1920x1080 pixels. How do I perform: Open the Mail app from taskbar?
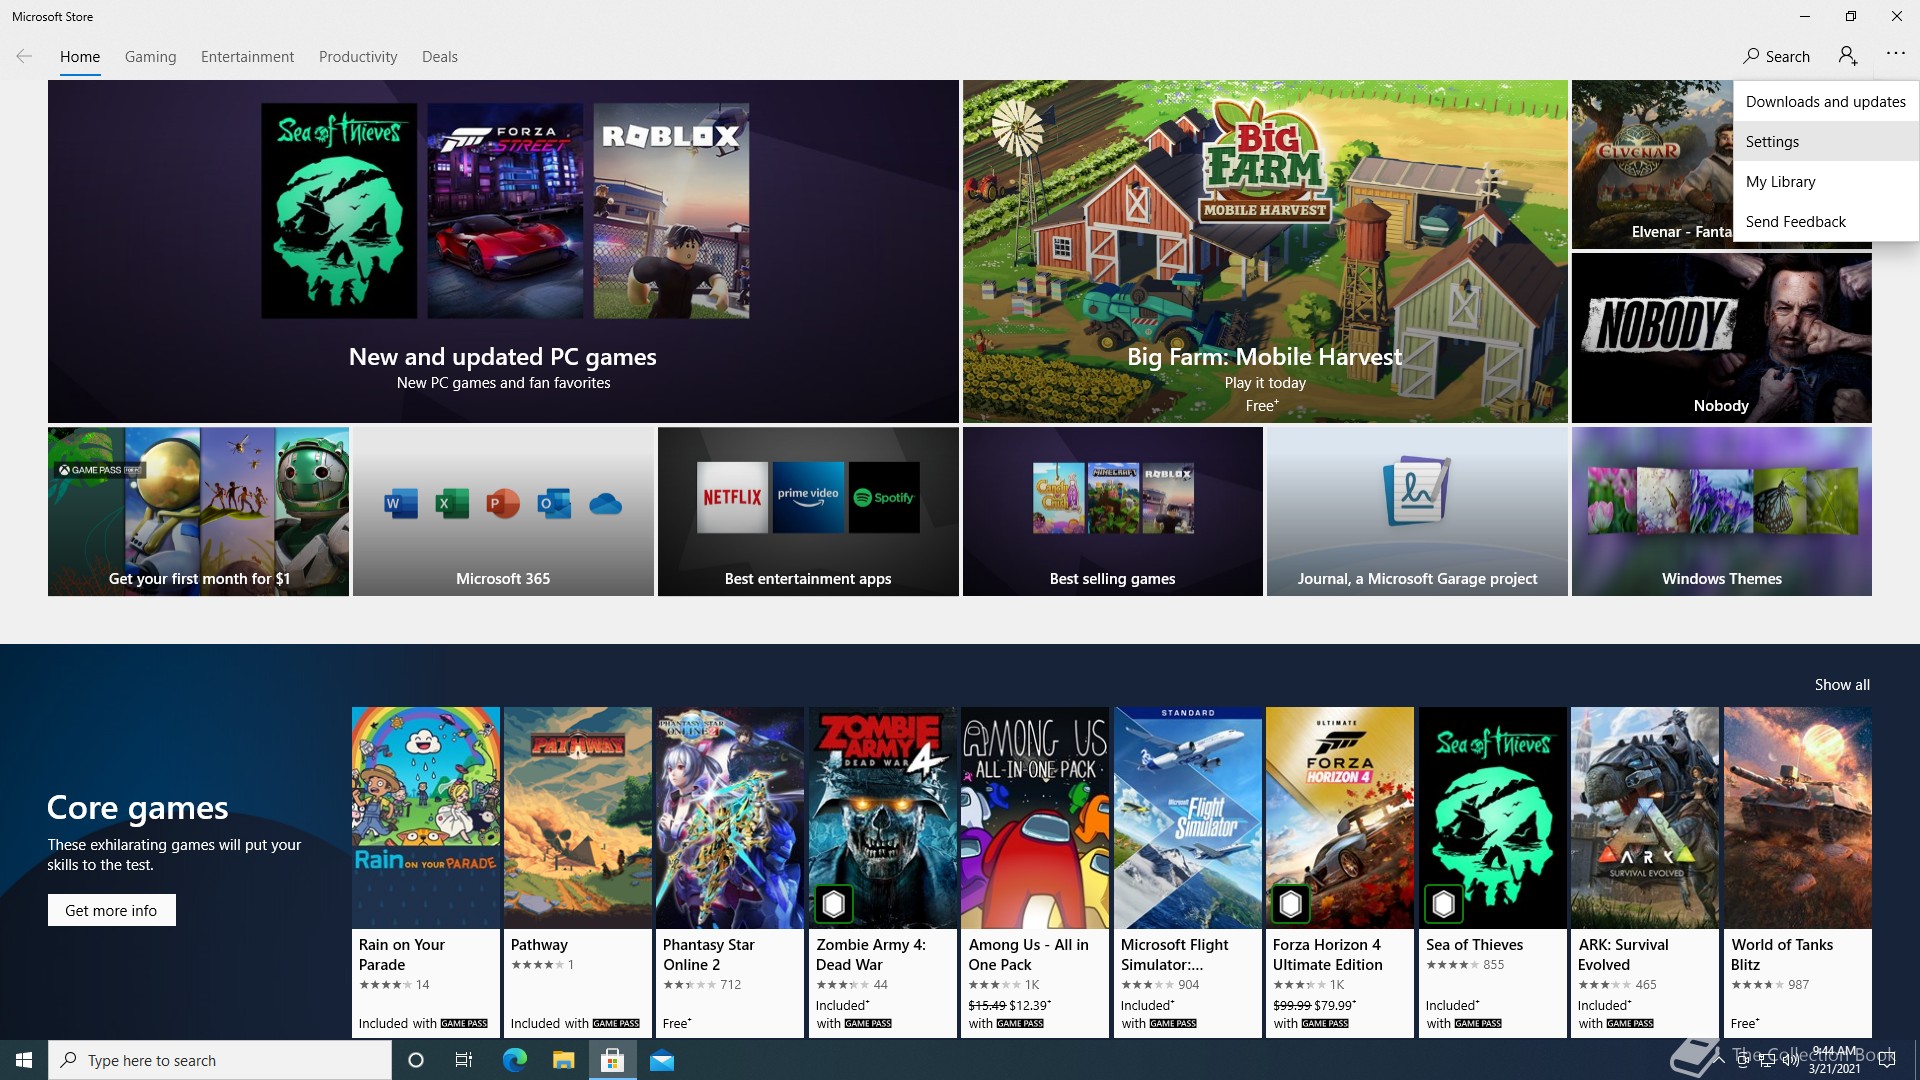[x=662, y=1060]
